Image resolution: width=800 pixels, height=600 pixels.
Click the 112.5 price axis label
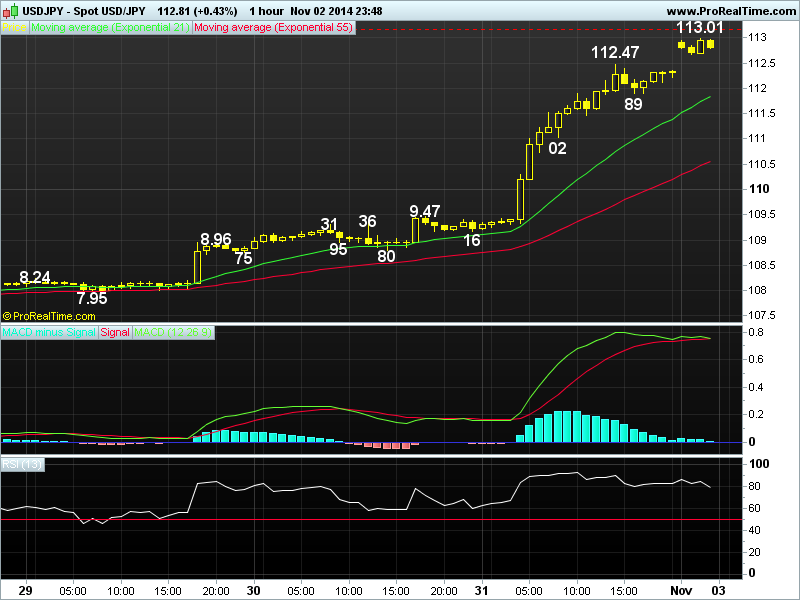(762, 63)
